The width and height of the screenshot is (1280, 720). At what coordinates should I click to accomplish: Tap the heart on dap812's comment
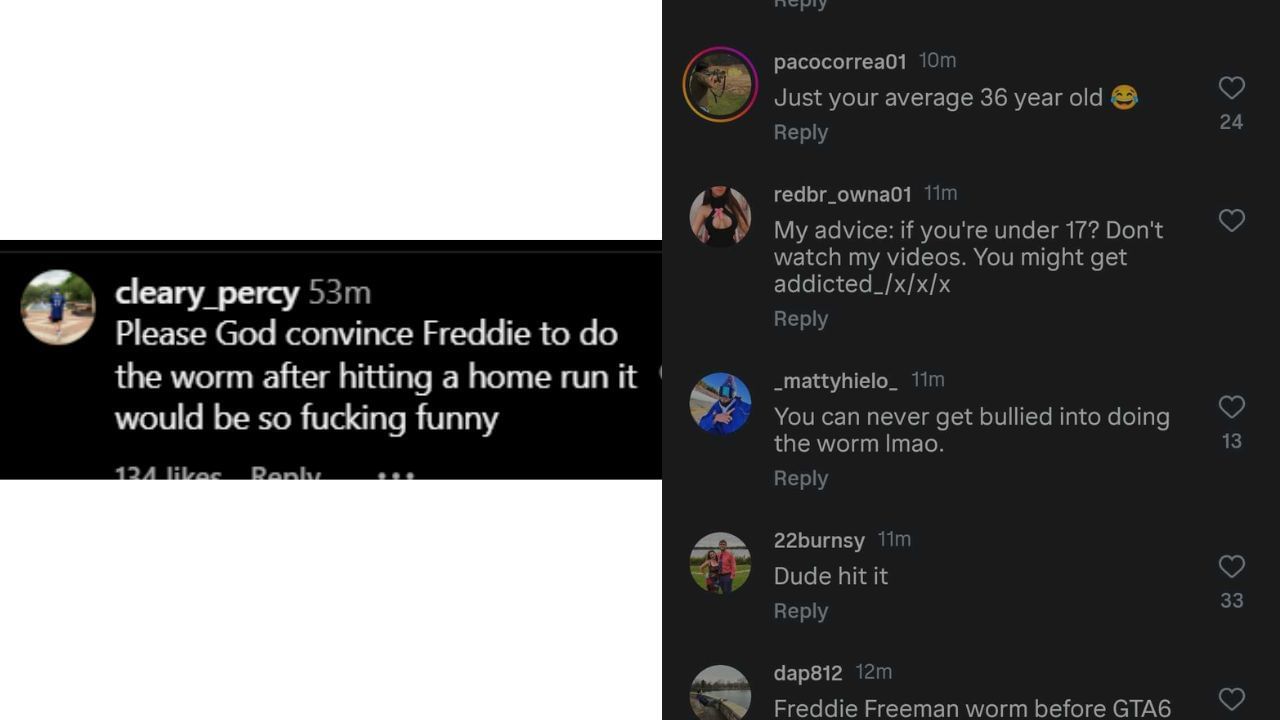pyautogui.click(x=1231, y=700)
